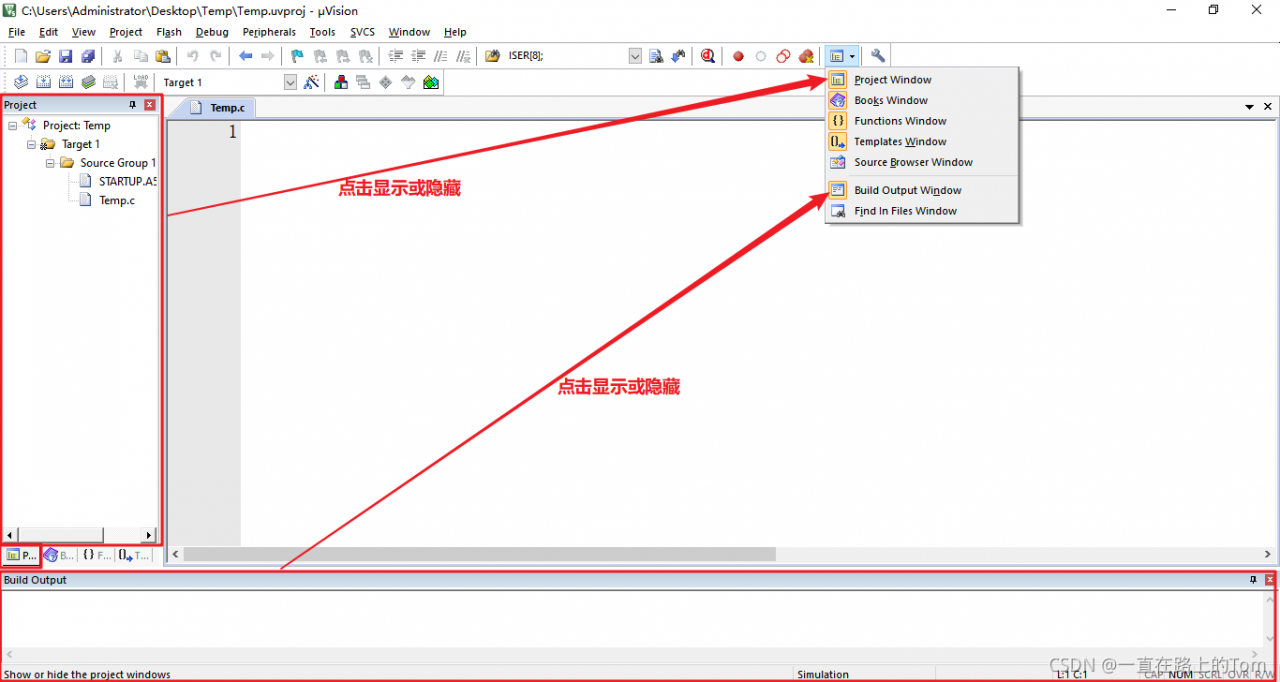The width and height of the screenshot is (1280, 682).
Task: Select STARTUP.A51 file in project tree
Action: point(118,182)
